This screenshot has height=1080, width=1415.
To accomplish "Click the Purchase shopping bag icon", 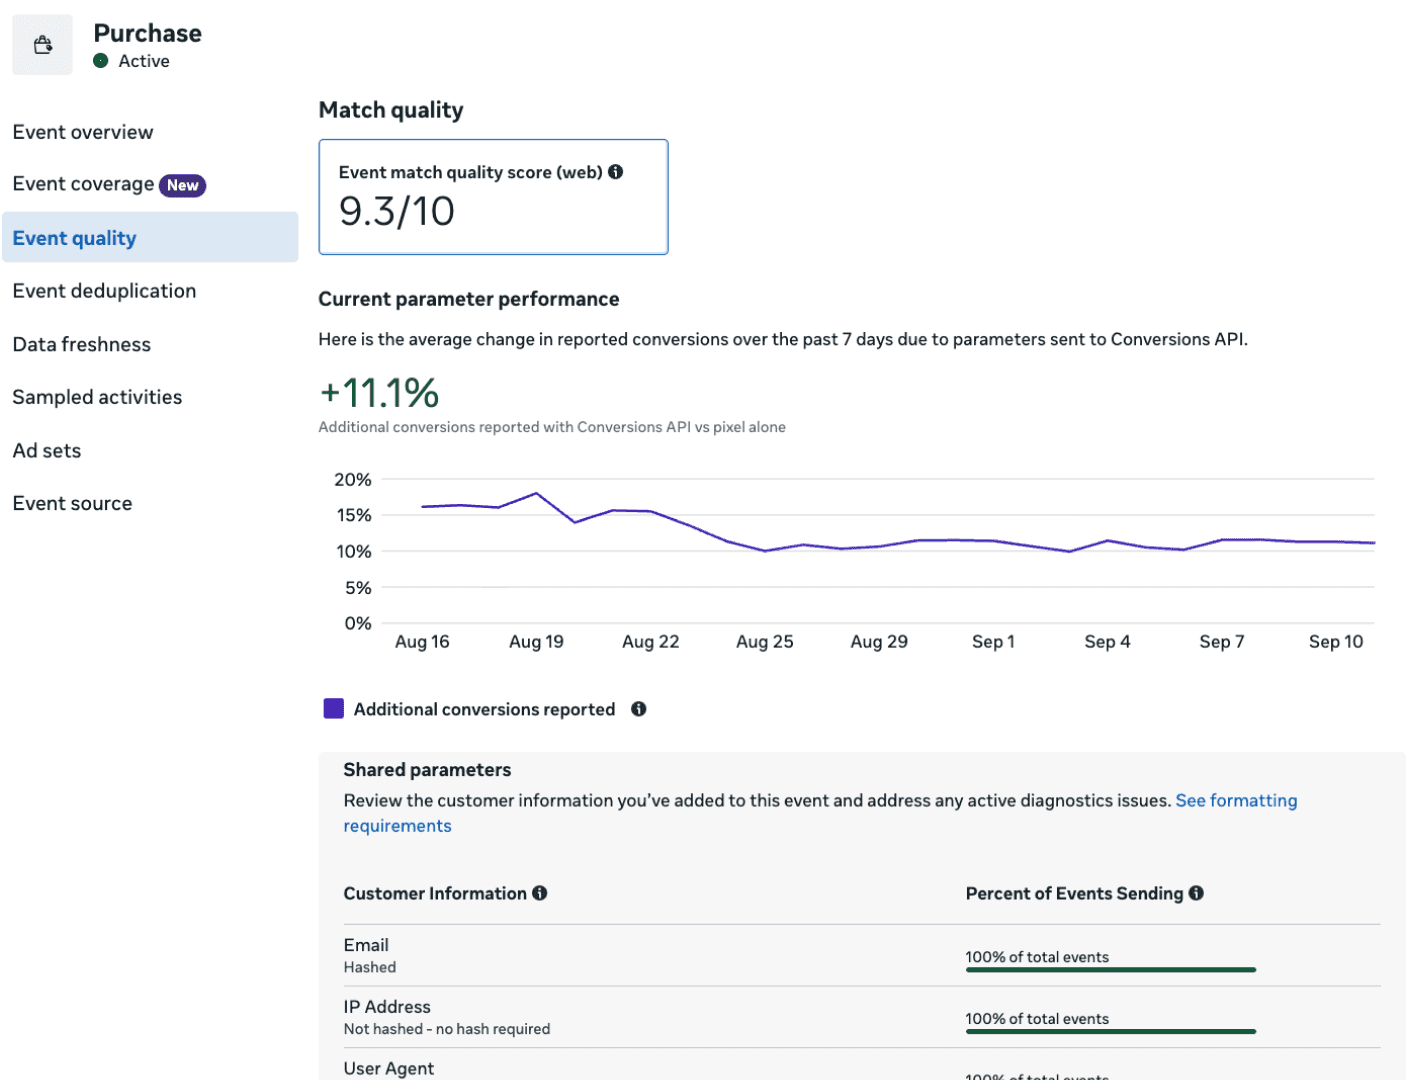I will click(42, 45).
